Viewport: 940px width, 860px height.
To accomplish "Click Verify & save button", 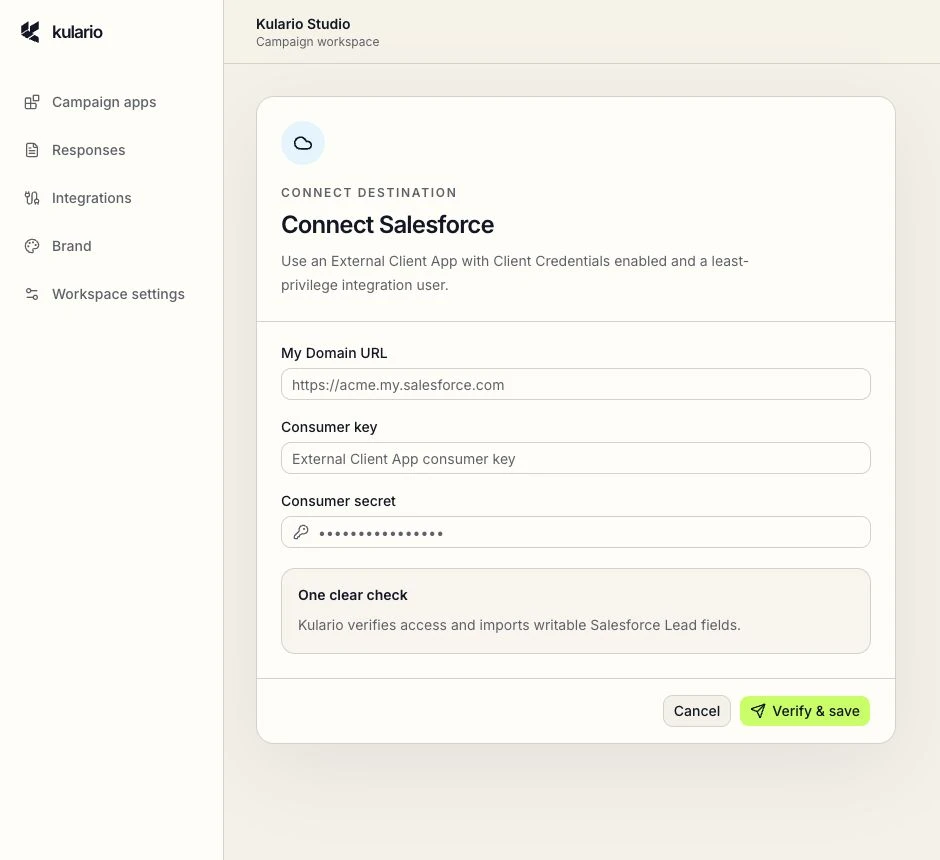I will pos(805,711).
